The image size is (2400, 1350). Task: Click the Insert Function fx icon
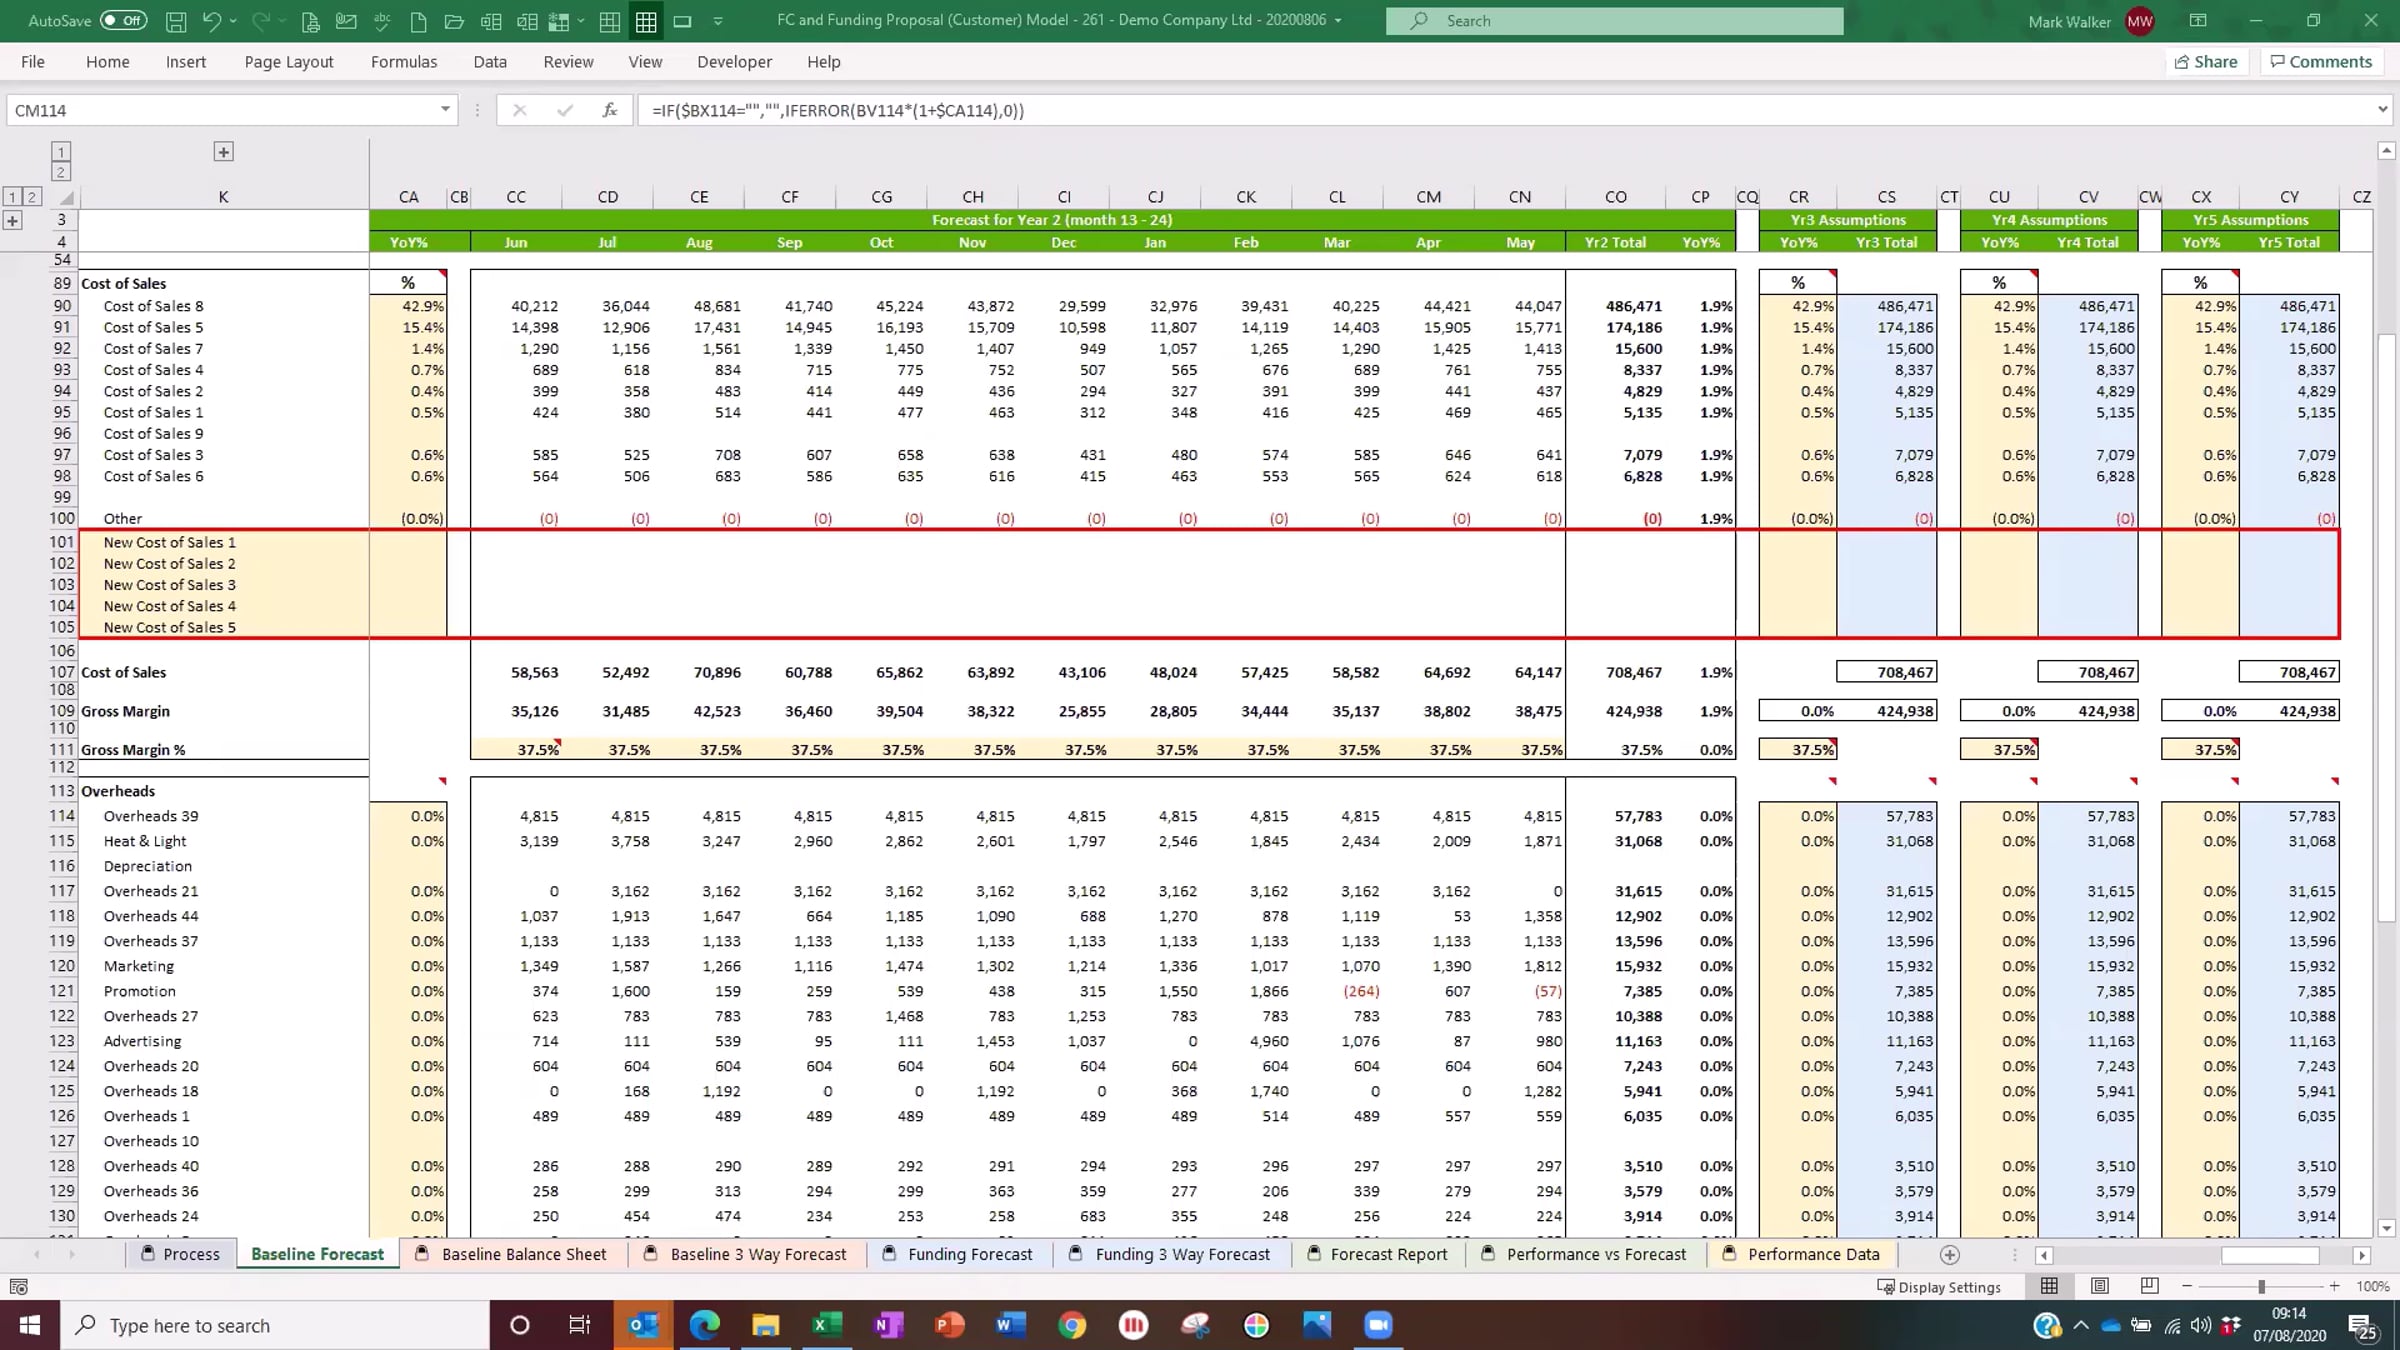point(609,110)
